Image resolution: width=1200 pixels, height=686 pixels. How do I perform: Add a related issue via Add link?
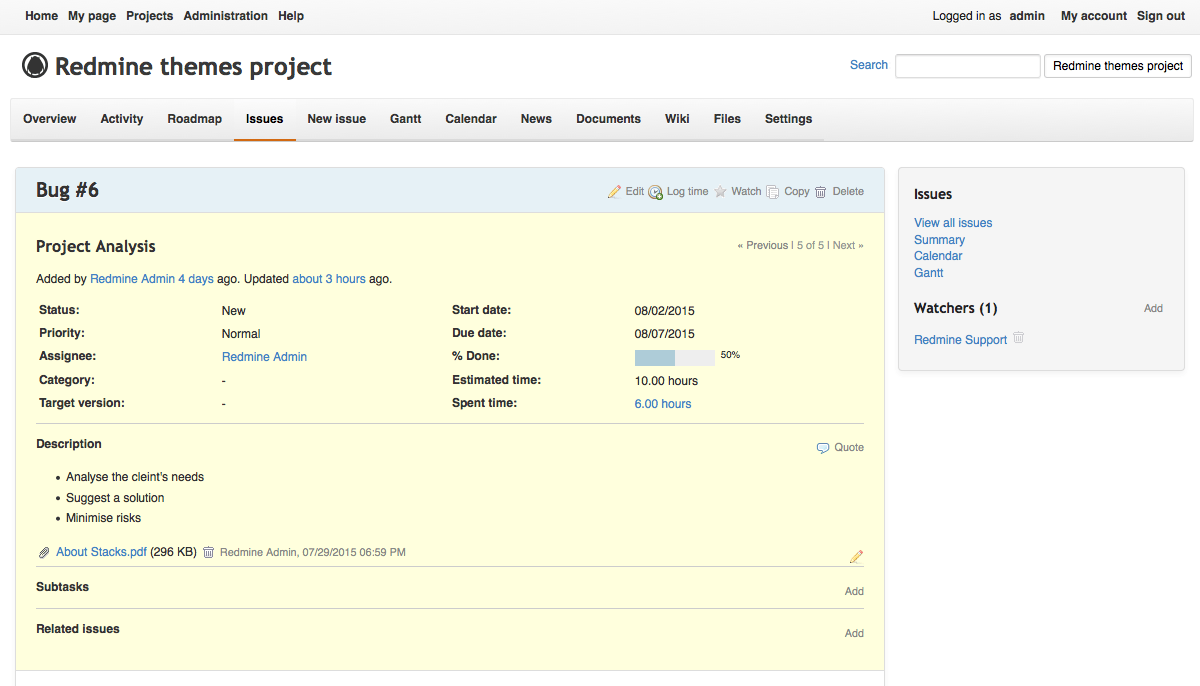pyautogui.click(x=854, y=633)
